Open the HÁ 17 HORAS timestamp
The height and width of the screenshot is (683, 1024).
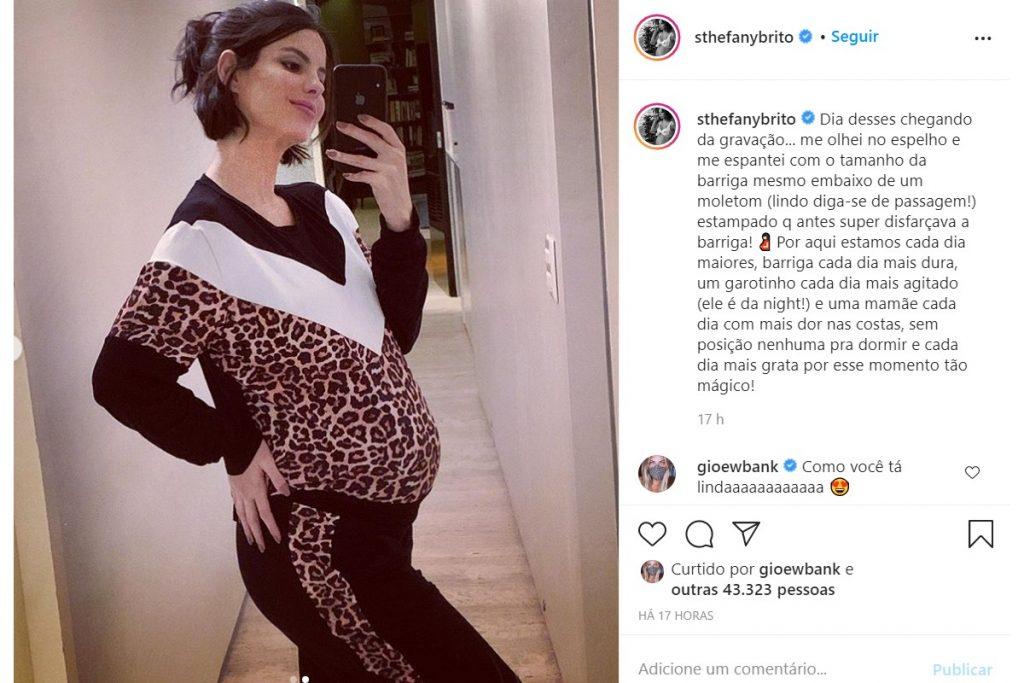click(x=676, y=615)
